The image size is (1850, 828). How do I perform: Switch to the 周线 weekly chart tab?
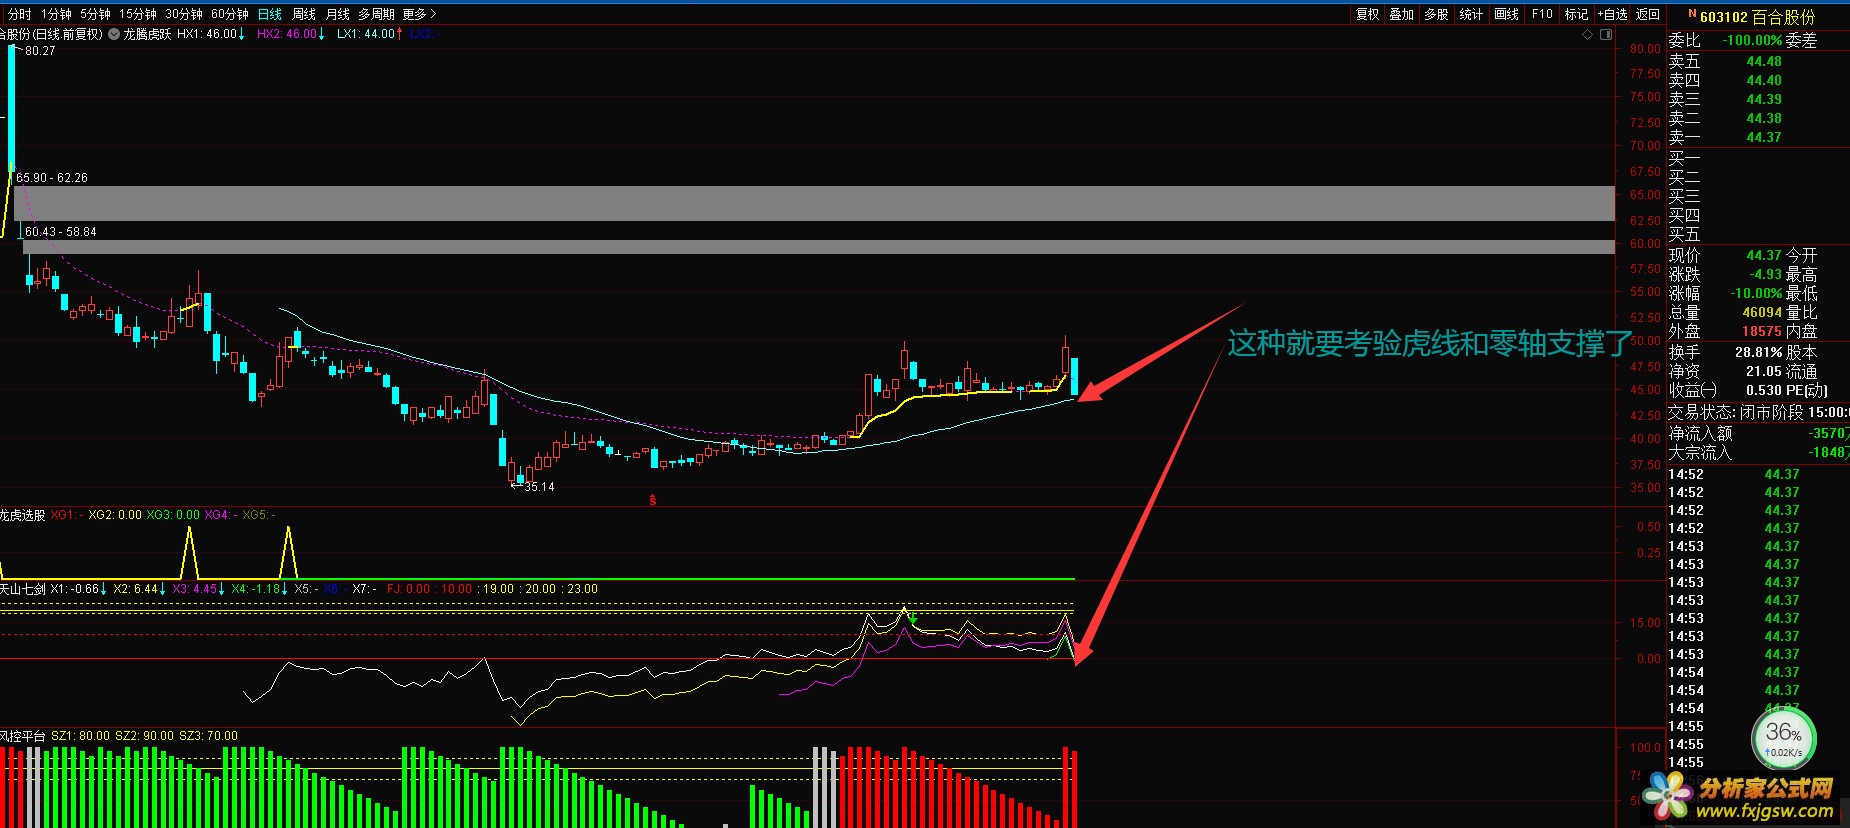[x=304, y=14]
